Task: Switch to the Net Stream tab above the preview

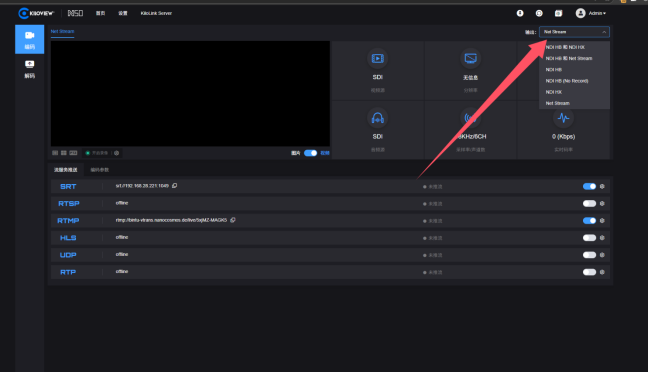Action: coord(62,31)
